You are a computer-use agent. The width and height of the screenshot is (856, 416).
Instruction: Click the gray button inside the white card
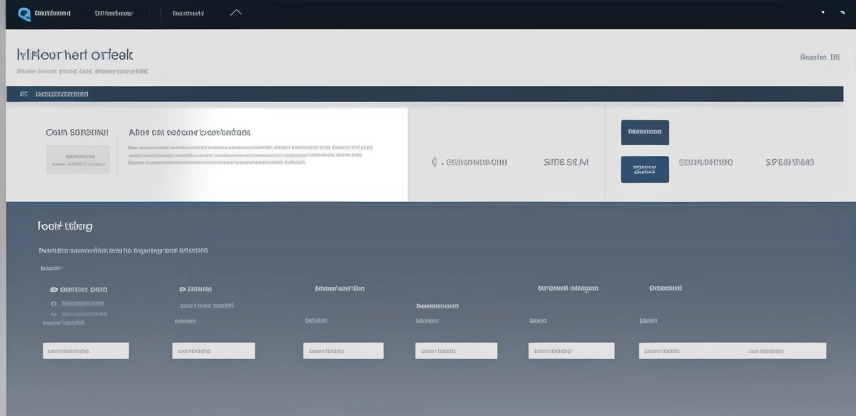pos(78,159)
